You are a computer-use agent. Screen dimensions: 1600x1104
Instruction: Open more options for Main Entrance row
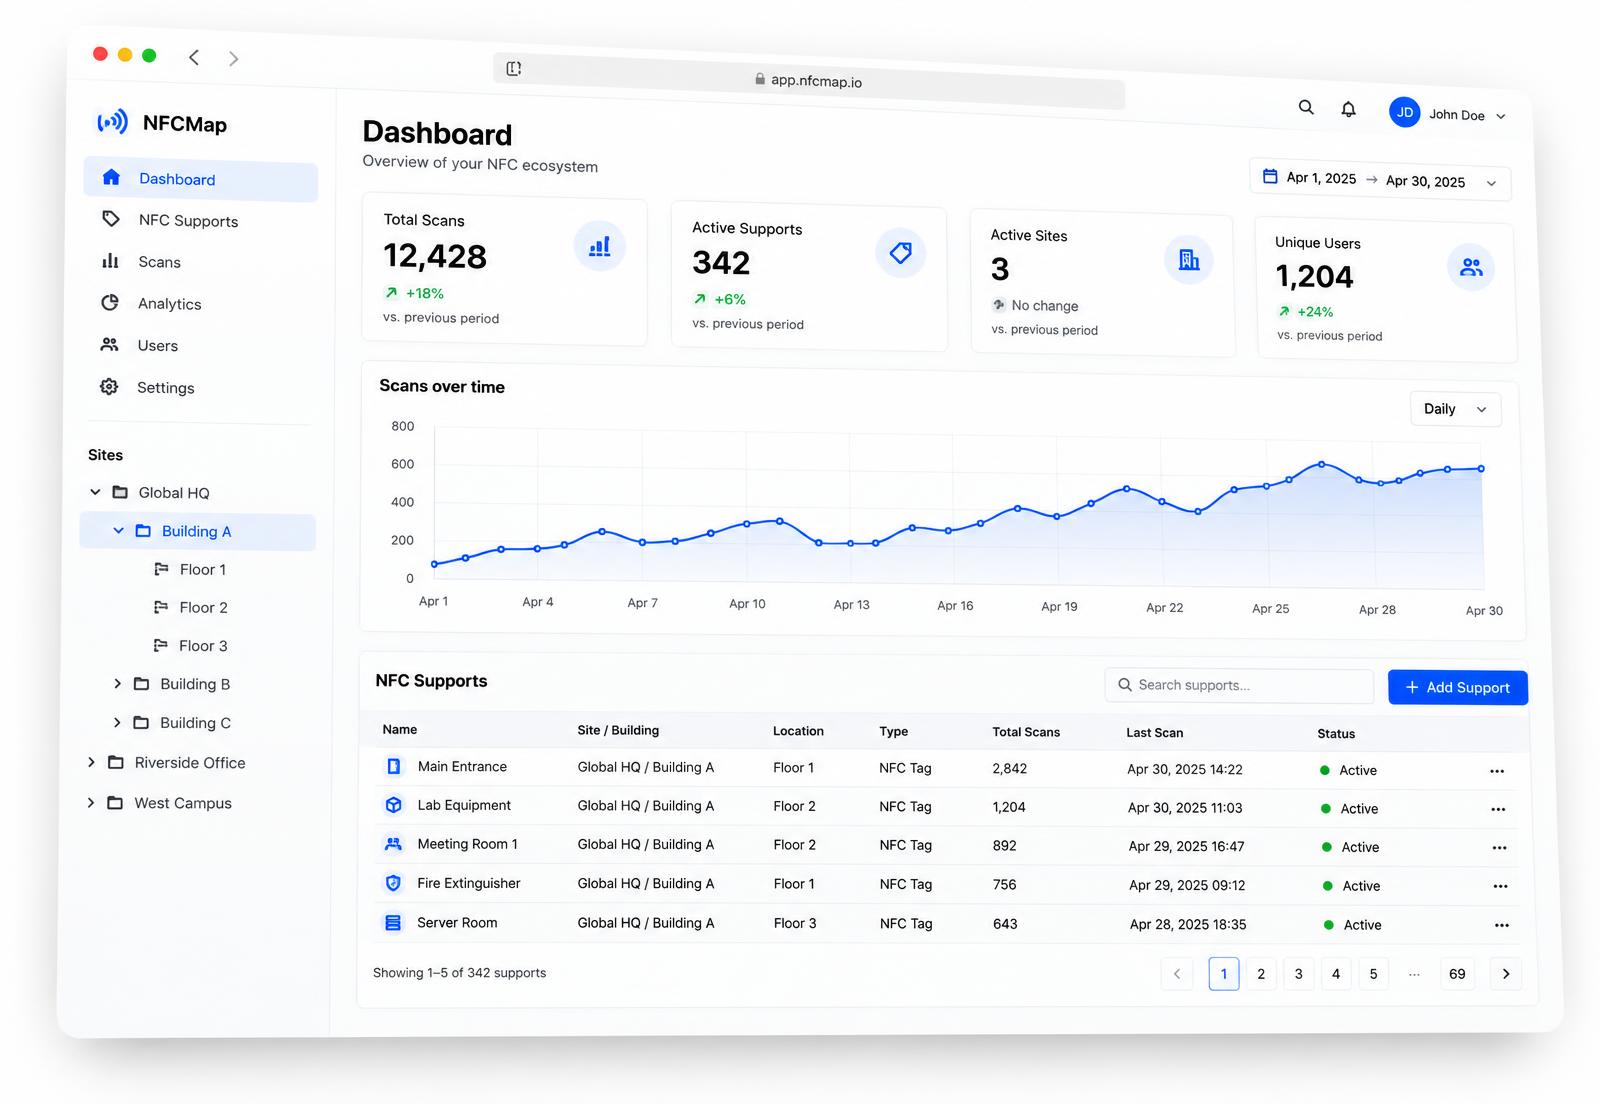(x=1497, y=771)
